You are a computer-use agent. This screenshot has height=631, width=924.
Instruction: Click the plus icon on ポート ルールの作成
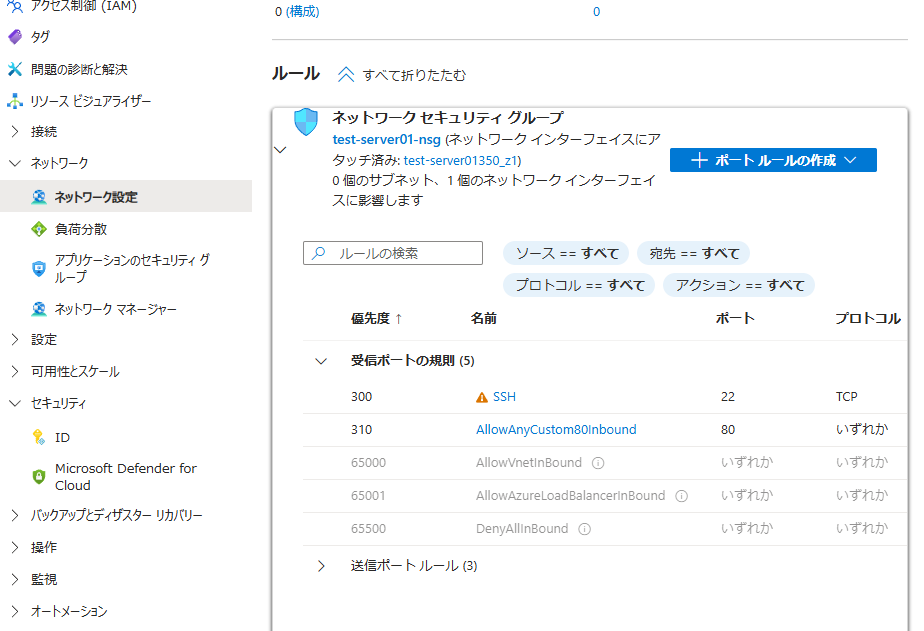[x=699, y=160]
